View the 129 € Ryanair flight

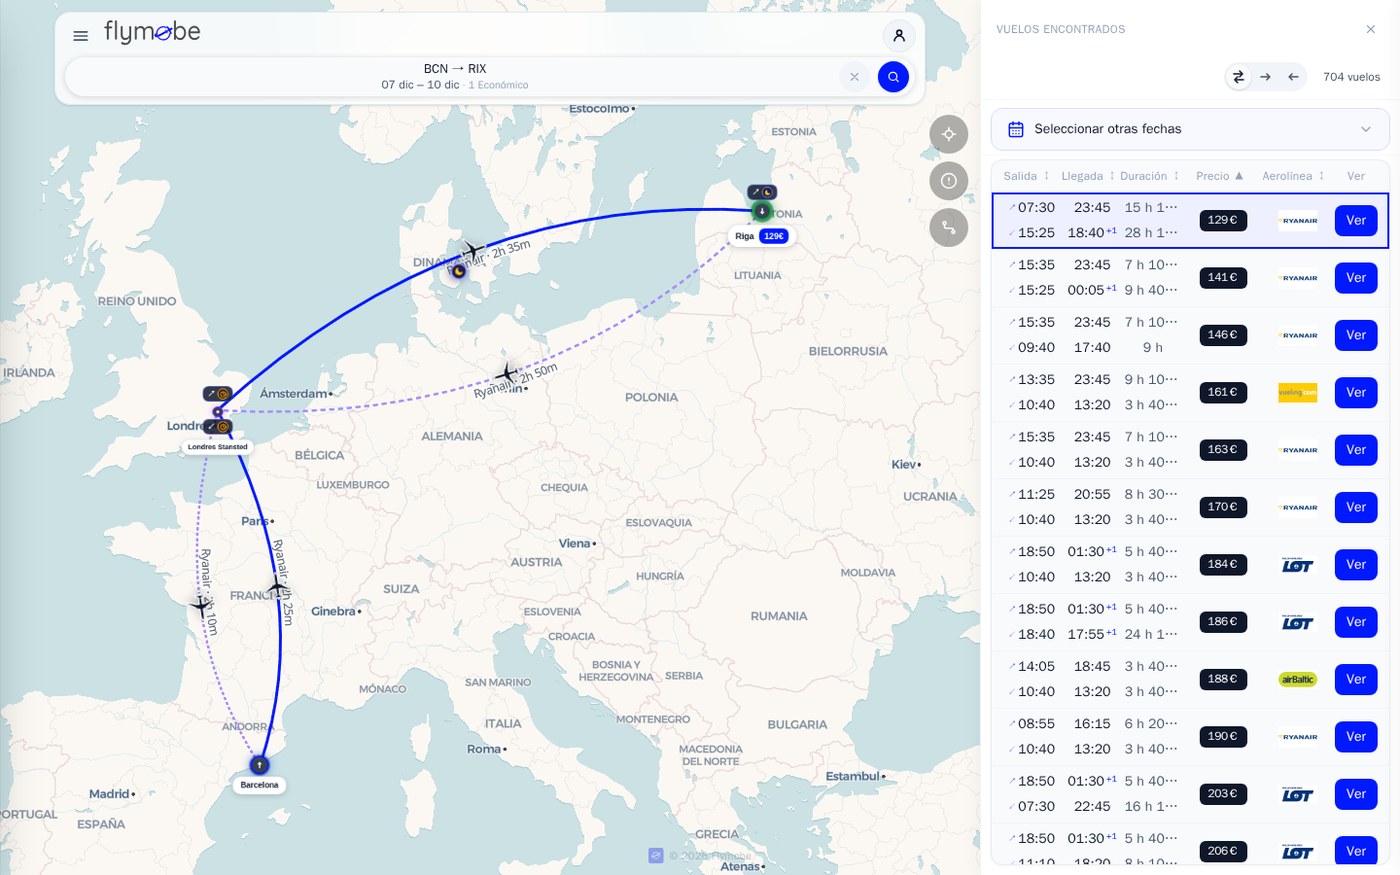tap(1356, 220)
